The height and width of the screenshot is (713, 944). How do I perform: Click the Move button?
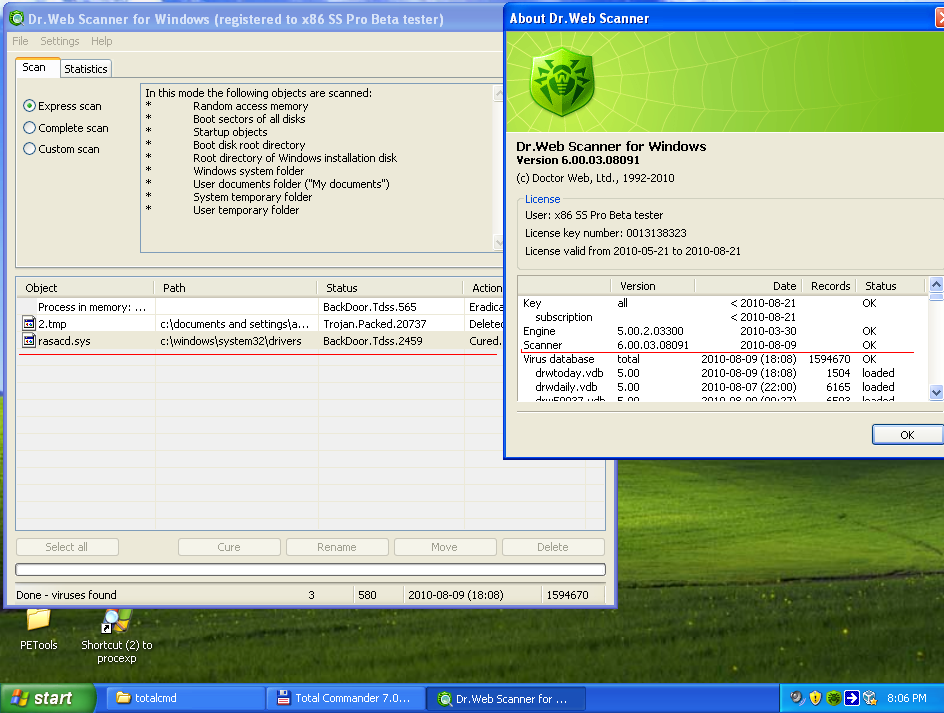(x=445, y=547)
